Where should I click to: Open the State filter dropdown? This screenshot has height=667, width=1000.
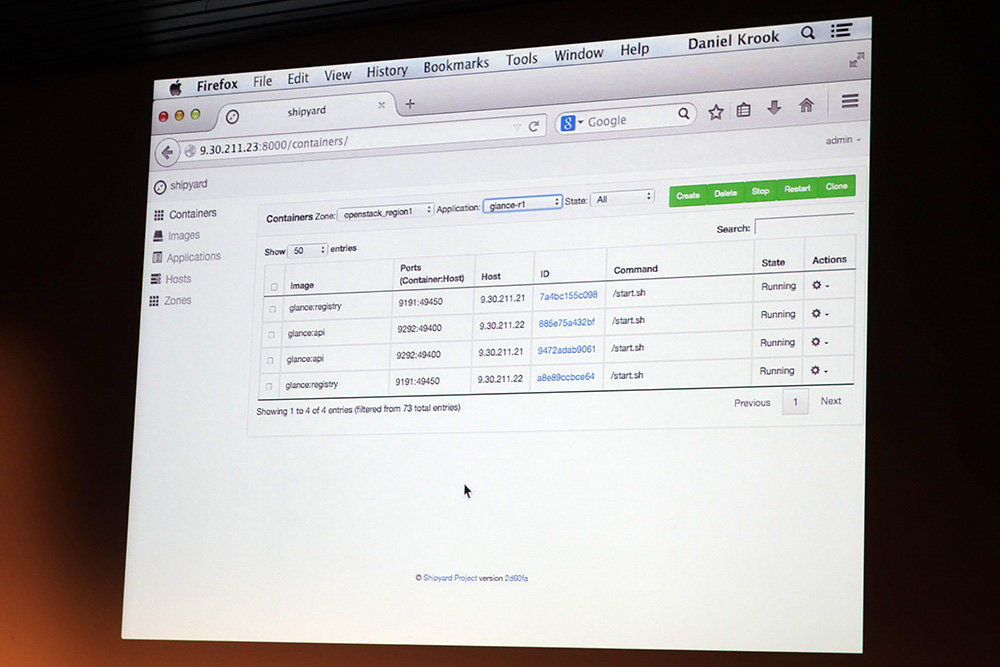[622, 198]
